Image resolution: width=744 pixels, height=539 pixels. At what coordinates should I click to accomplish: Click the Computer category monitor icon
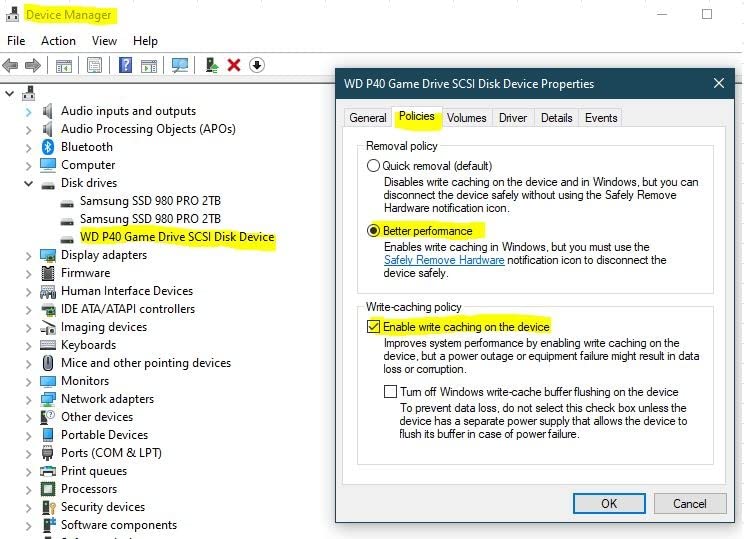[x=48, y=165]
